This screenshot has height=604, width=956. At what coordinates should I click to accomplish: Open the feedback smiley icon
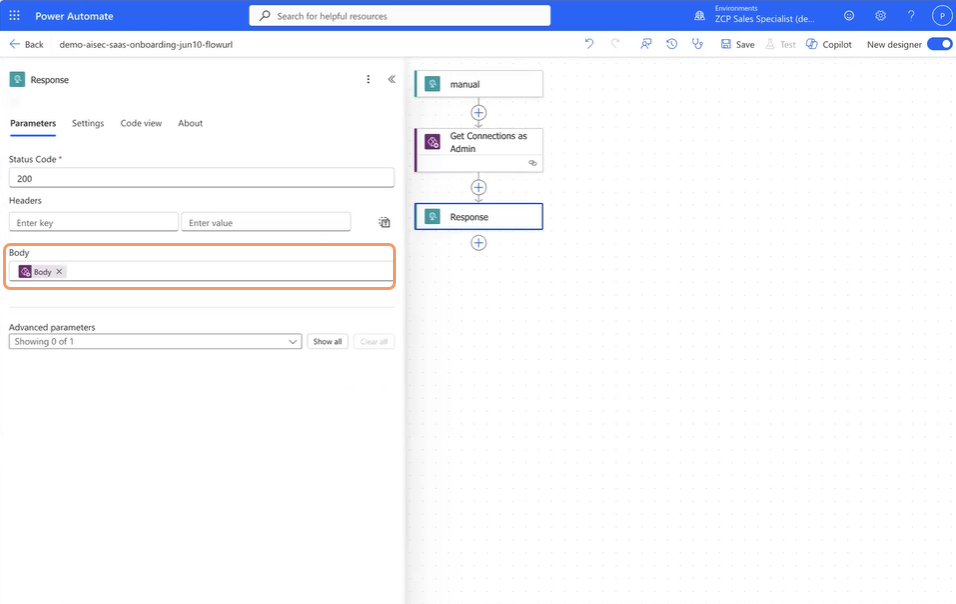[x=849, y=16]
